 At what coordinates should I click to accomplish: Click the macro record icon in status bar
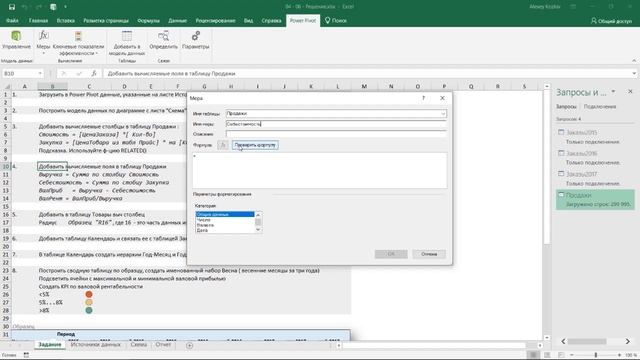pyautogui.click(x=26, y=355)
